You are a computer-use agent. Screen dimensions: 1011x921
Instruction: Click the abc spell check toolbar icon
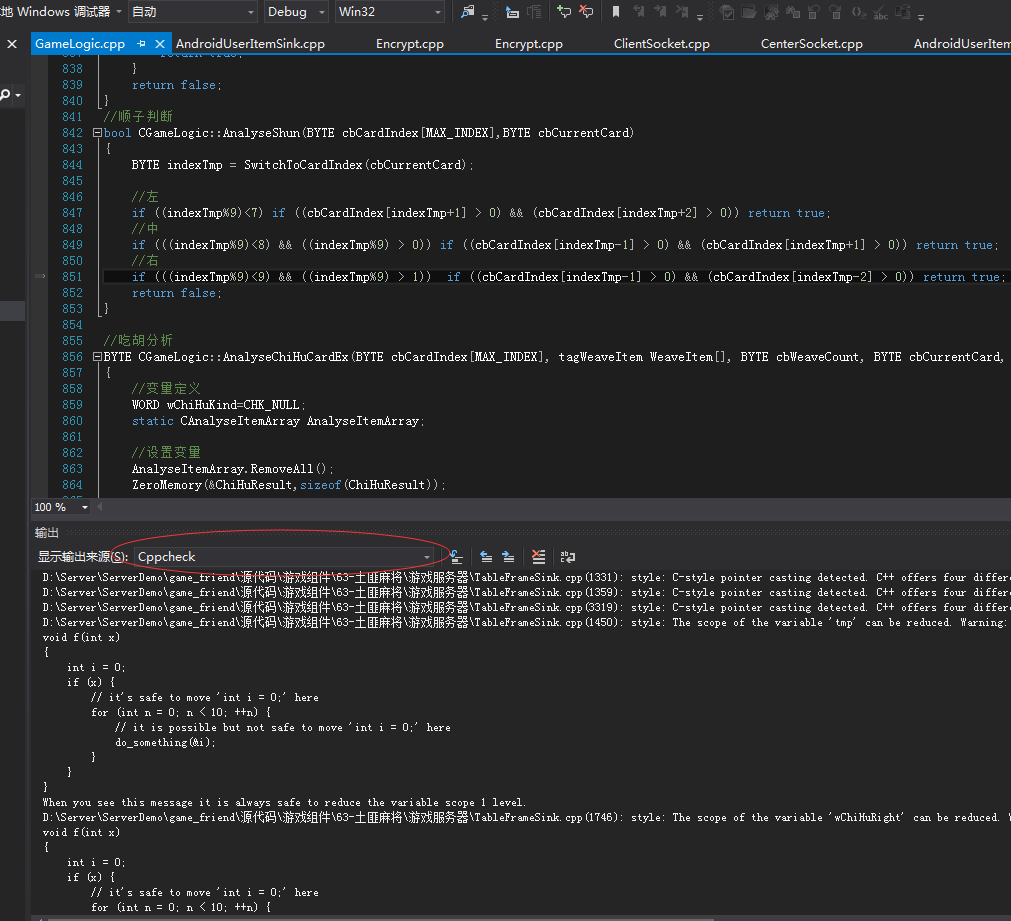tap(881, 12)
